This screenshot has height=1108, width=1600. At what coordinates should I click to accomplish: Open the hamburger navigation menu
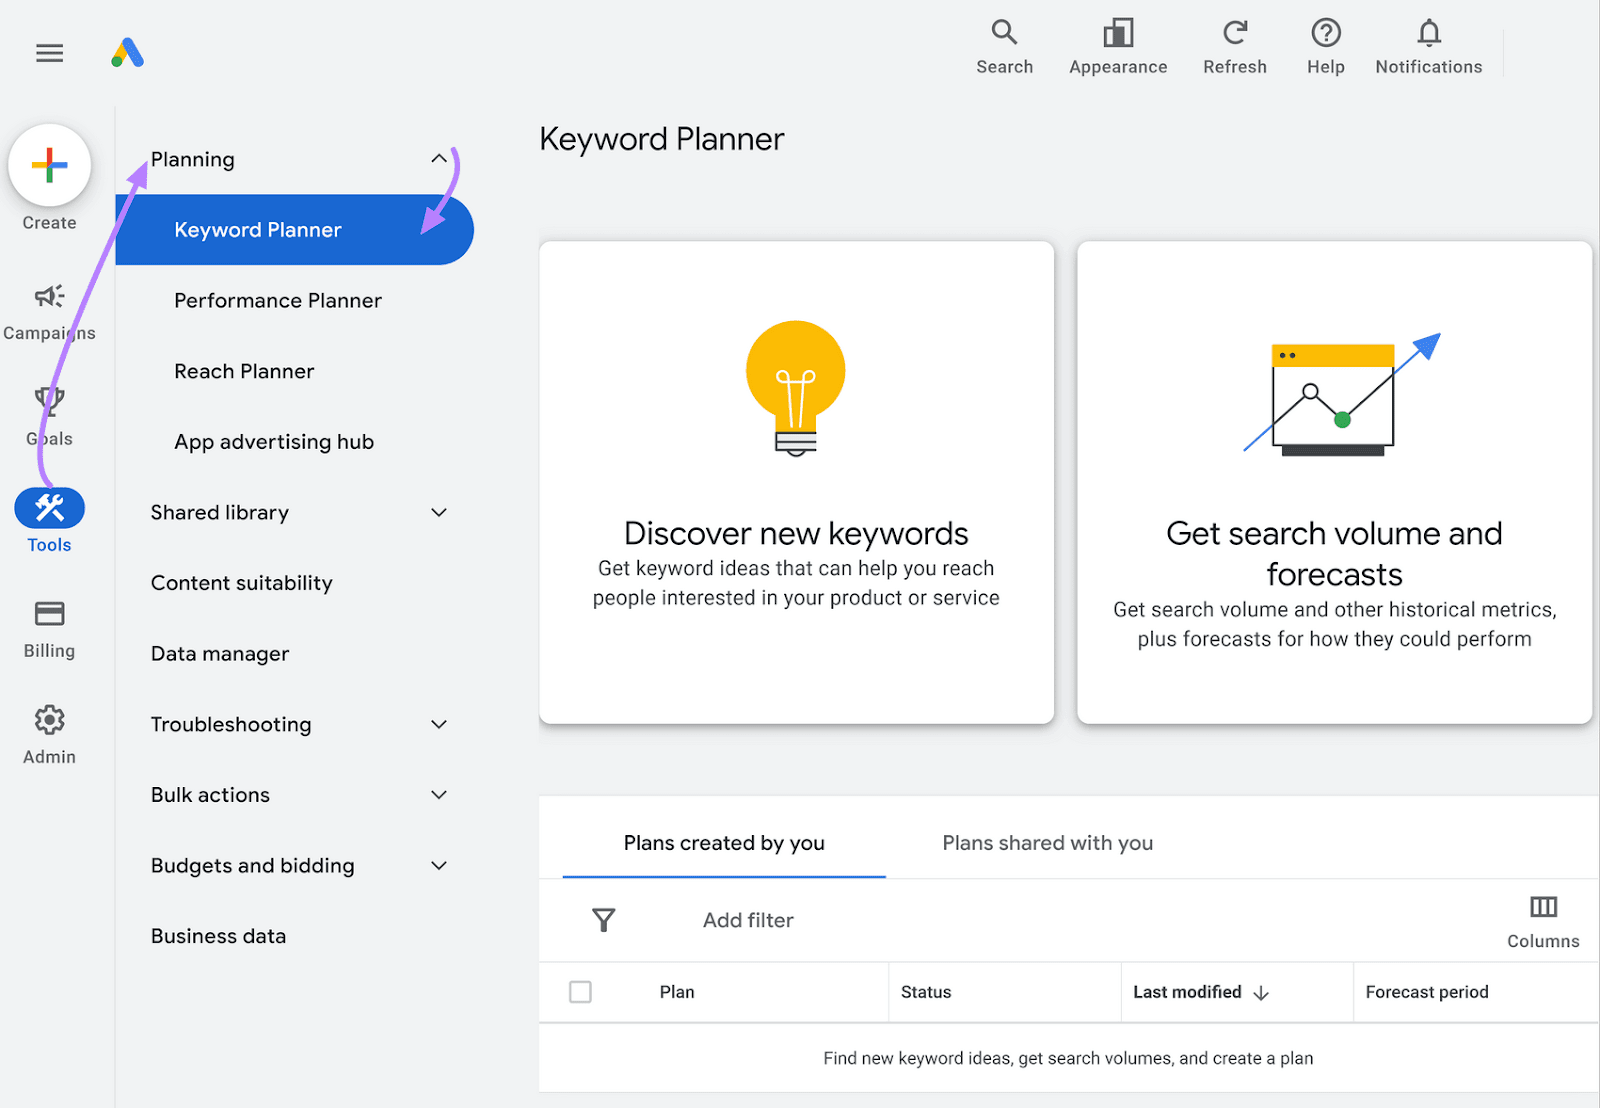[x=49, y=52]
